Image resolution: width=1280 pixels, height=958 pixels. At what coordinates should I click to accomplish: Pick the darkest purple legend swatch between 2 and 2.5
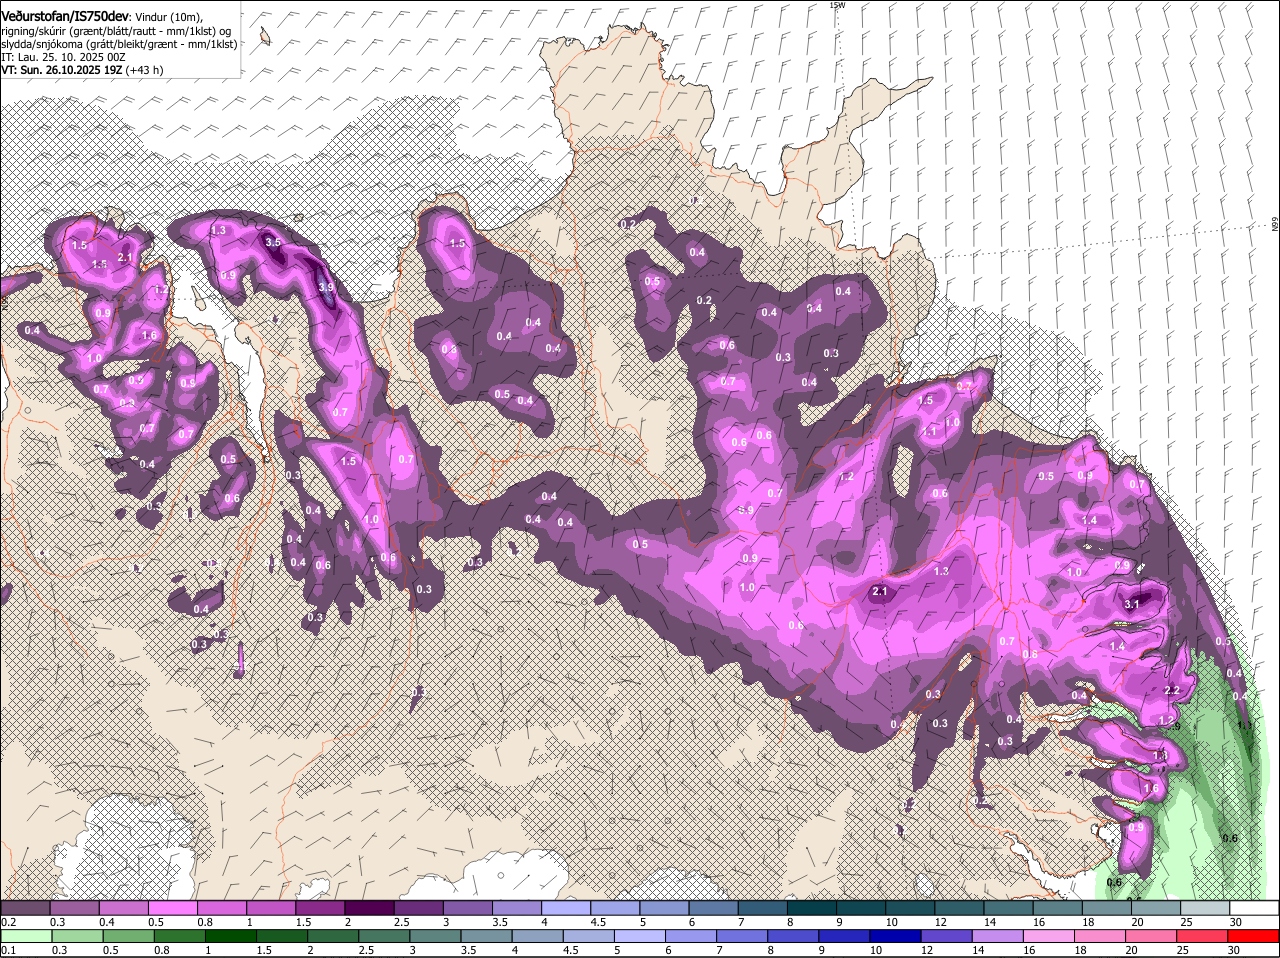pos(369,907)
